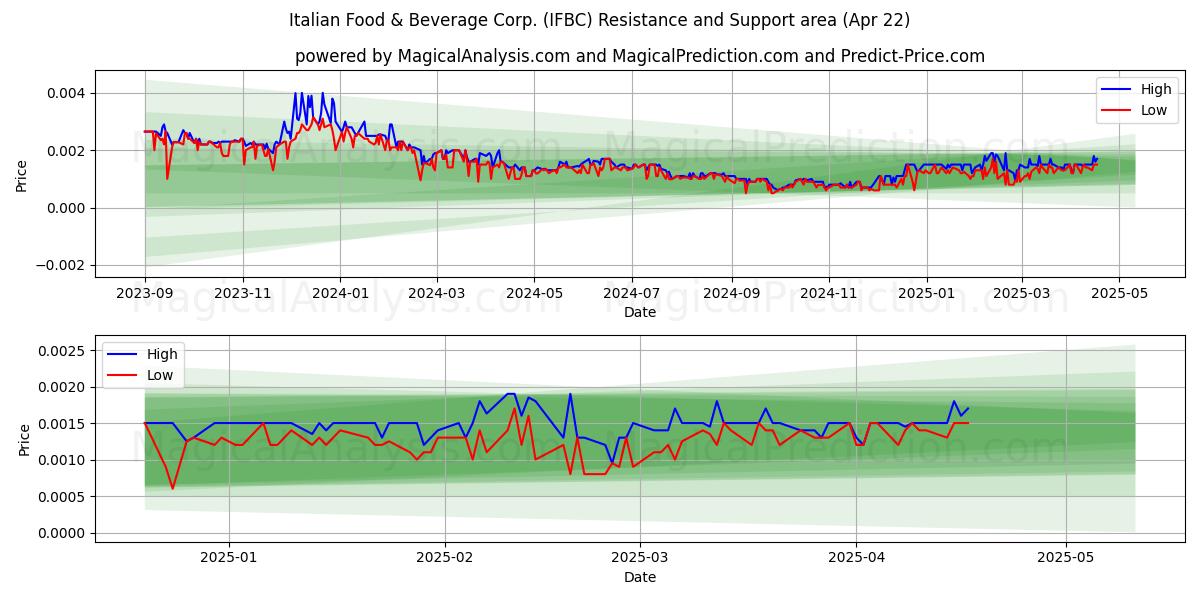Click the '2024-01' tick label on the top x-axis
Viewport: 1200px width, 600px height.
tap(340, 293)
